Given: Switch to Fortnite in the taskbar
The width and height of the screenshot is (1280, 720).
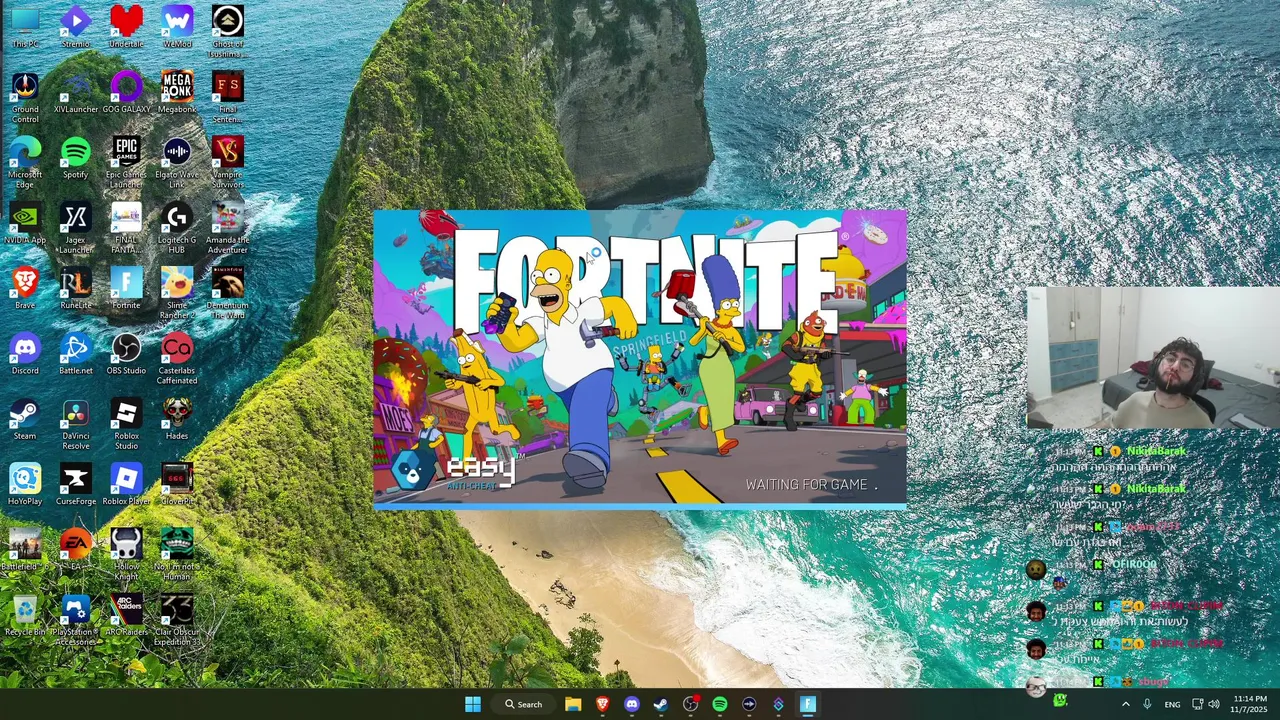Looking at the screenshot, I should (x=808, y=704).
